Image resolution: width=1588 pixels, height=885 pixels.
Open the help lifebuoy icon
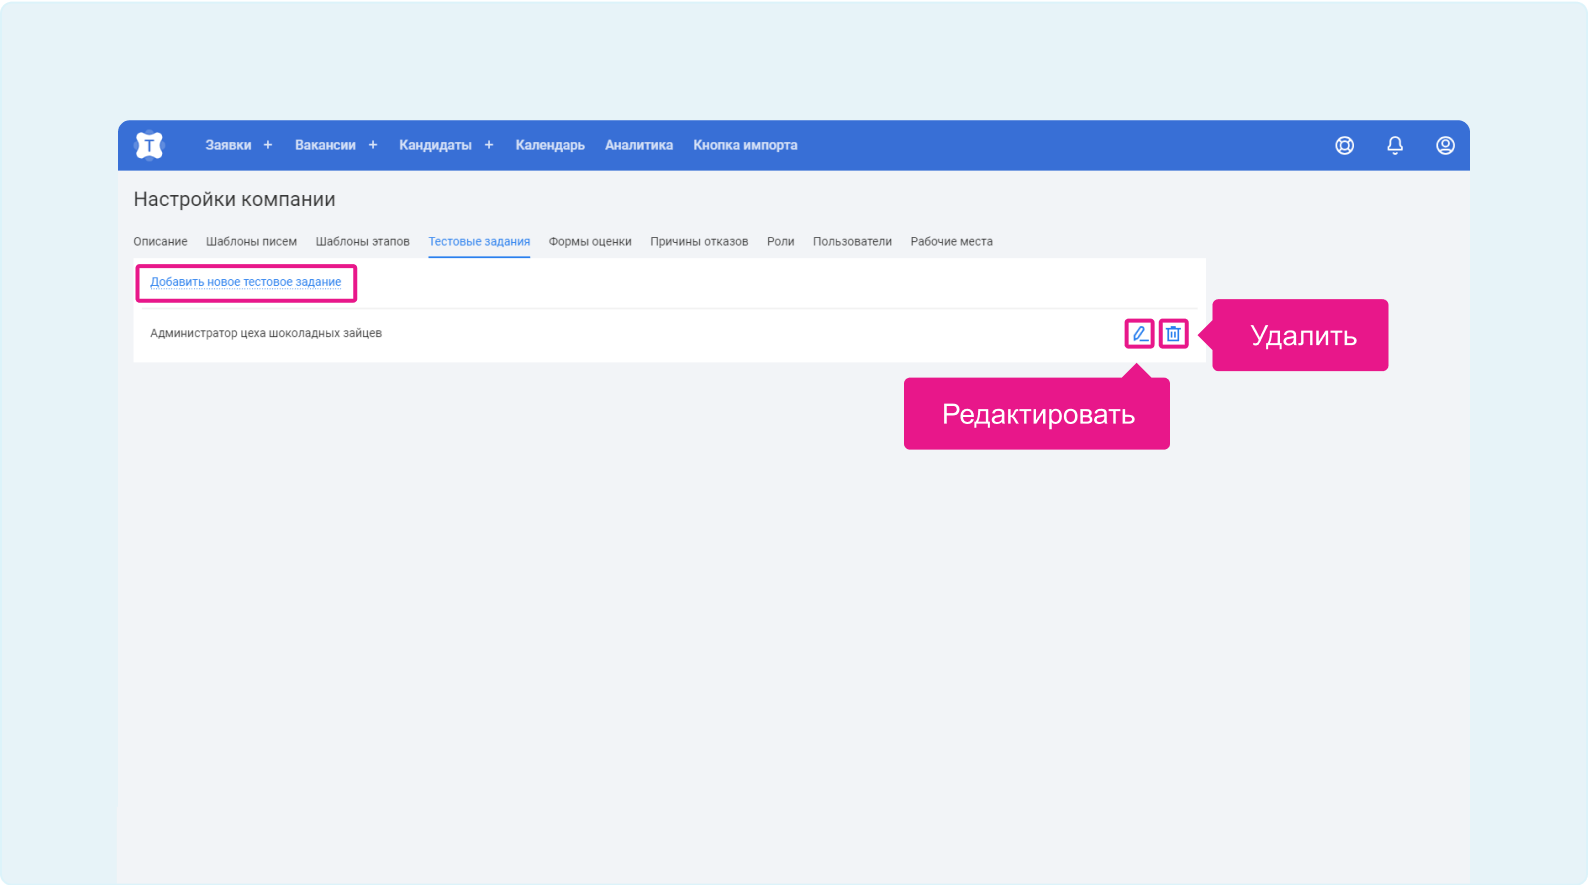click(1344, 145)
